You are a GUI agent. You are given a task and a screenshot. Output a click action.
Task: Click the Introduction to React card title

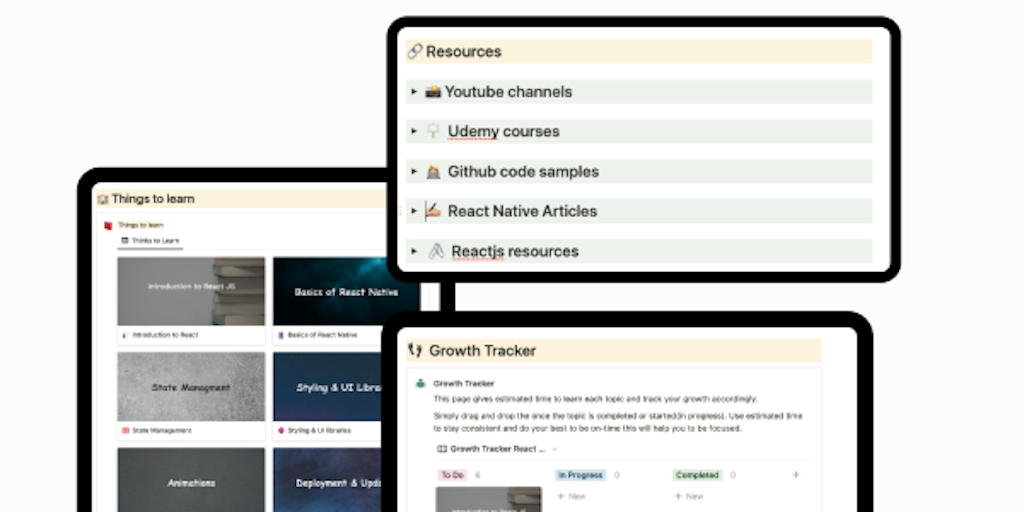point(165,335)
